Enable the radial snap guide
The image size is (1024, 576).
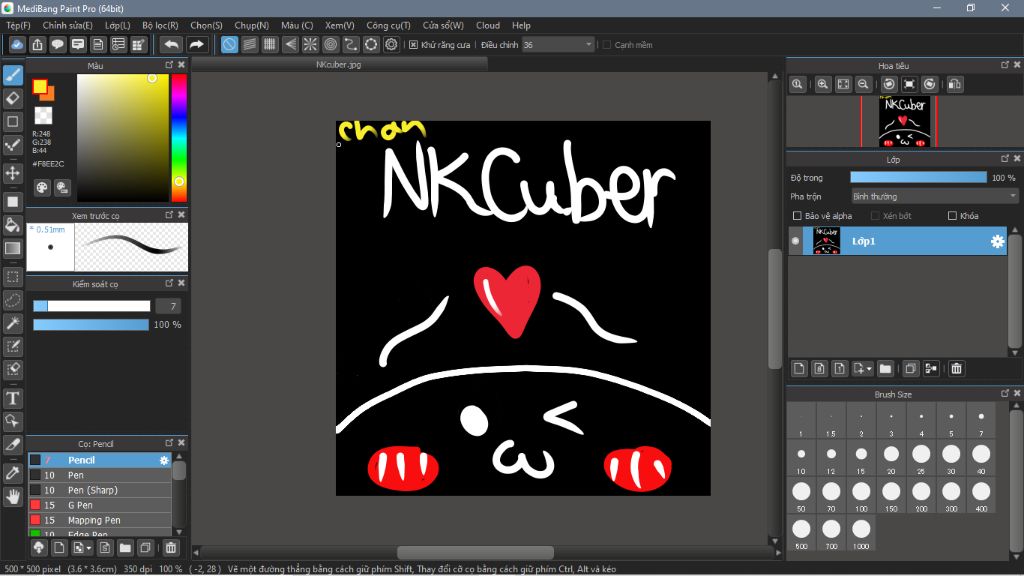coord(310,44)
